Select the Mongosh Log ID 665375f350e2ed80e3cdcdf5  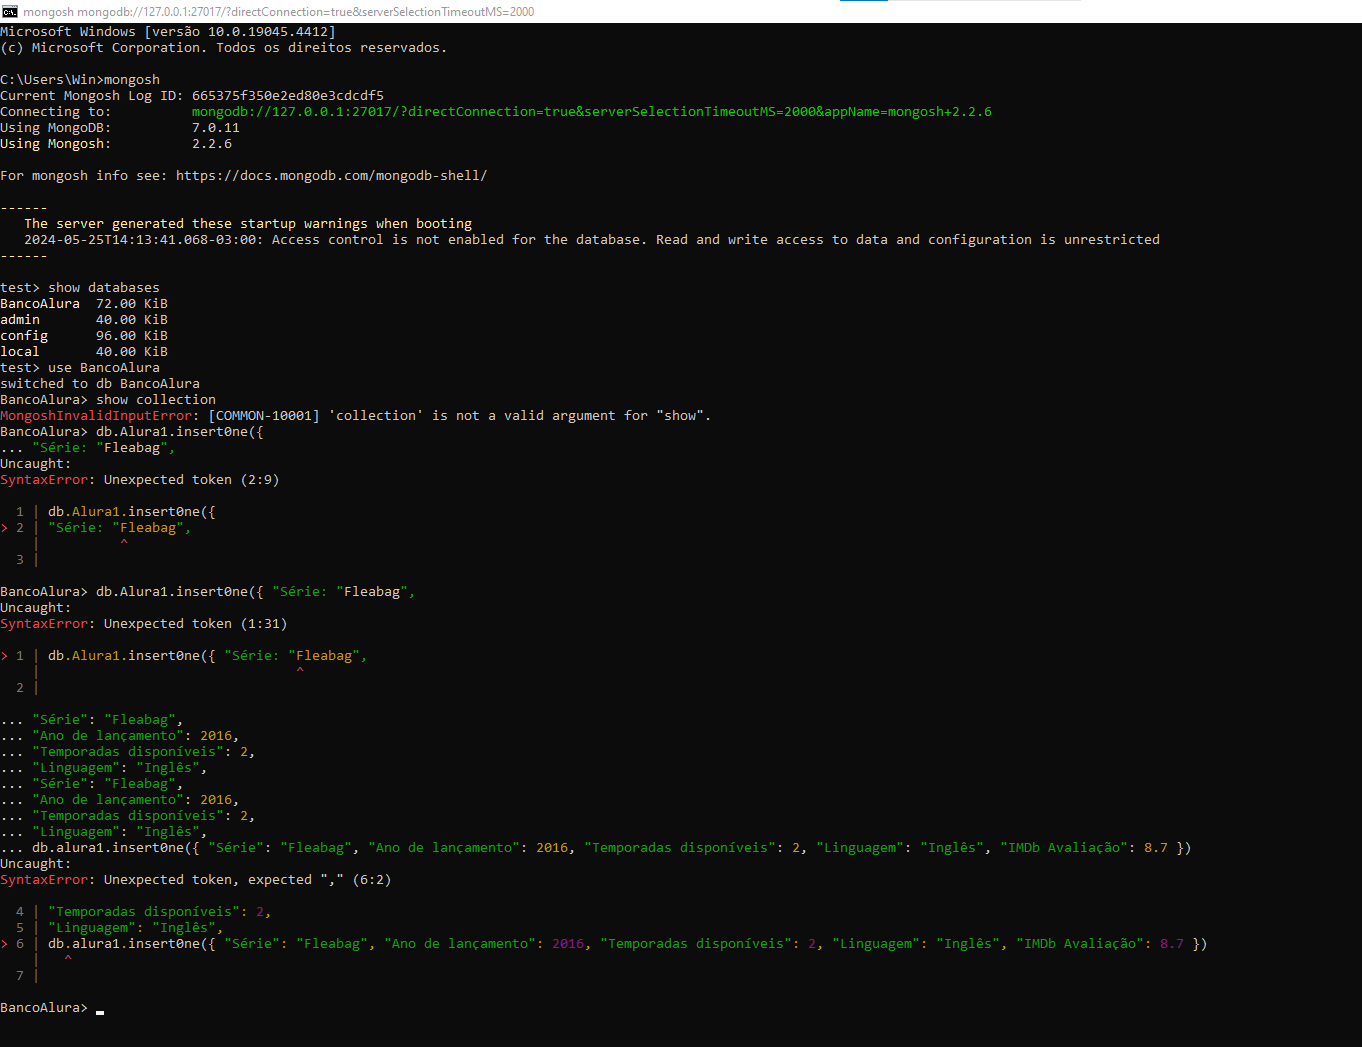click(288, 96)
